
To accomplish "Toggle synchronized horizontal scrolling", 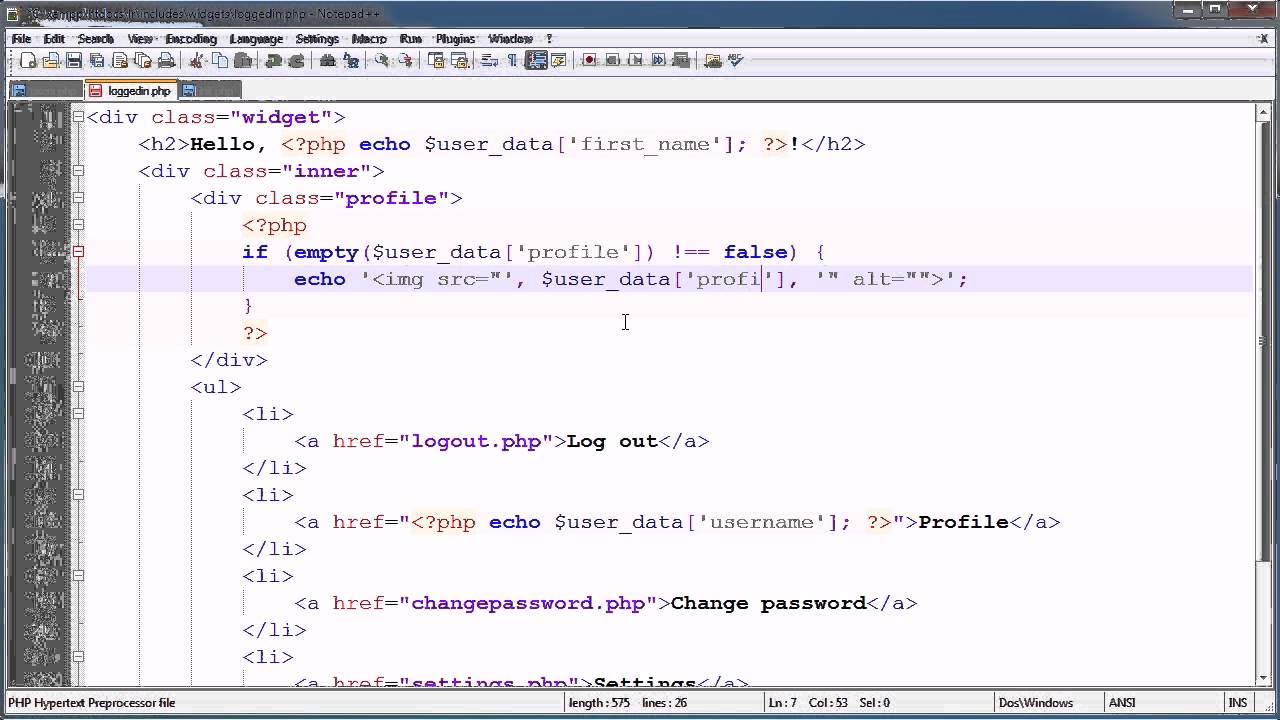I will click(459, 61).
